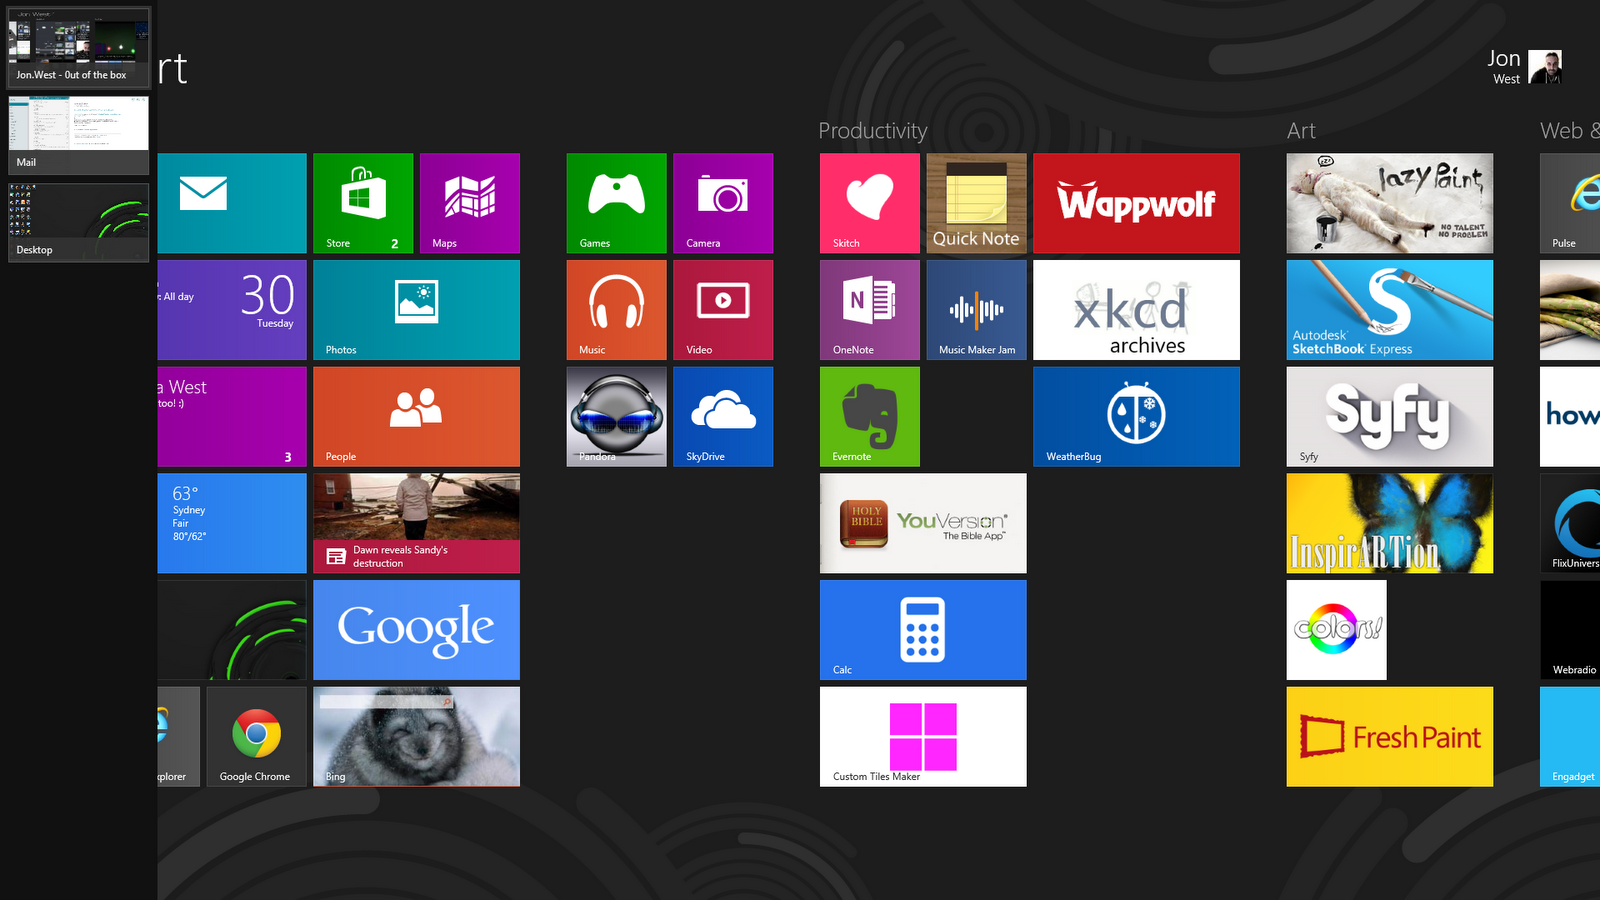The height and width of the screenshot is (900, 1600).
Task: Open the Bing tile with the seal photo
Action: [416, 736]
